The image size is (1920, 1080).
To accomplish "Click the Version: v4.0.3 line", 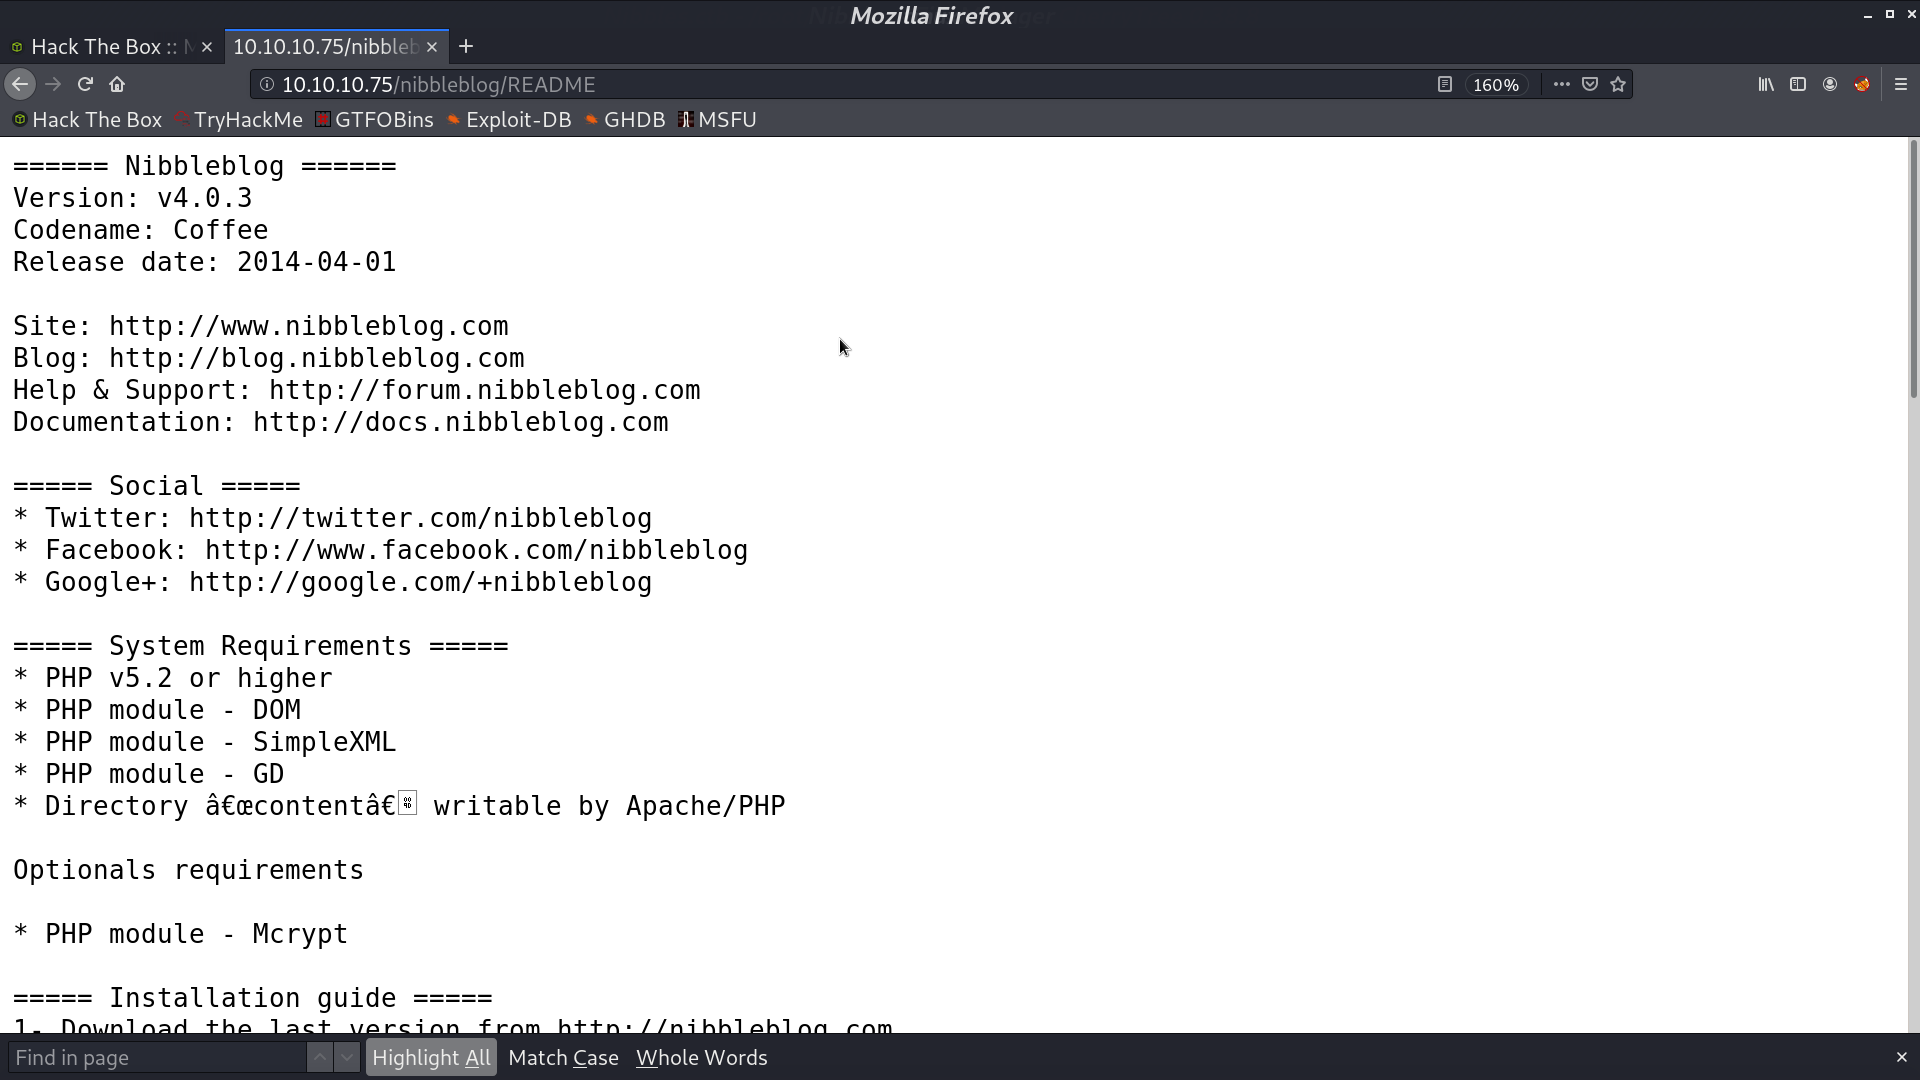I will (133, 198).
